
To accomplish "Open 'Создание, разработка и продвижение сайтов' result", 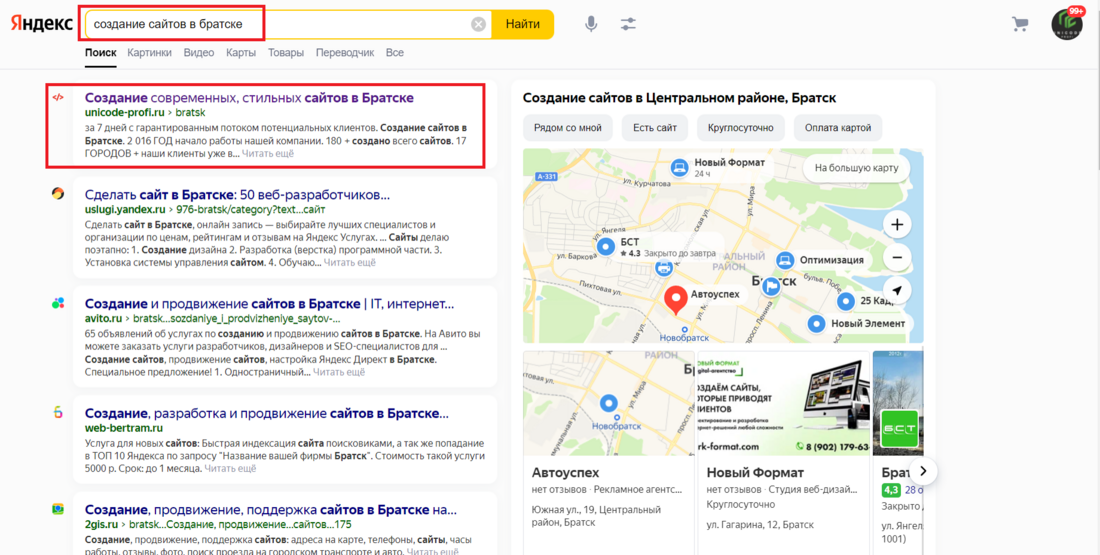I will click(267, 413).
